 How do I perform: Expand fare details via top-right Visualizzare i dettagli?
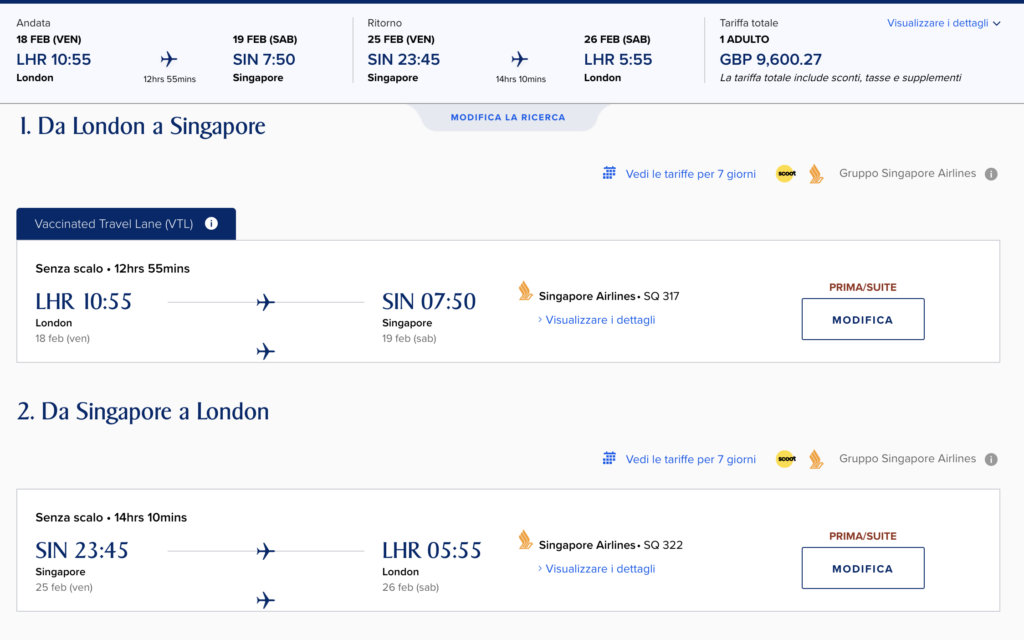(x=943, y=23)
